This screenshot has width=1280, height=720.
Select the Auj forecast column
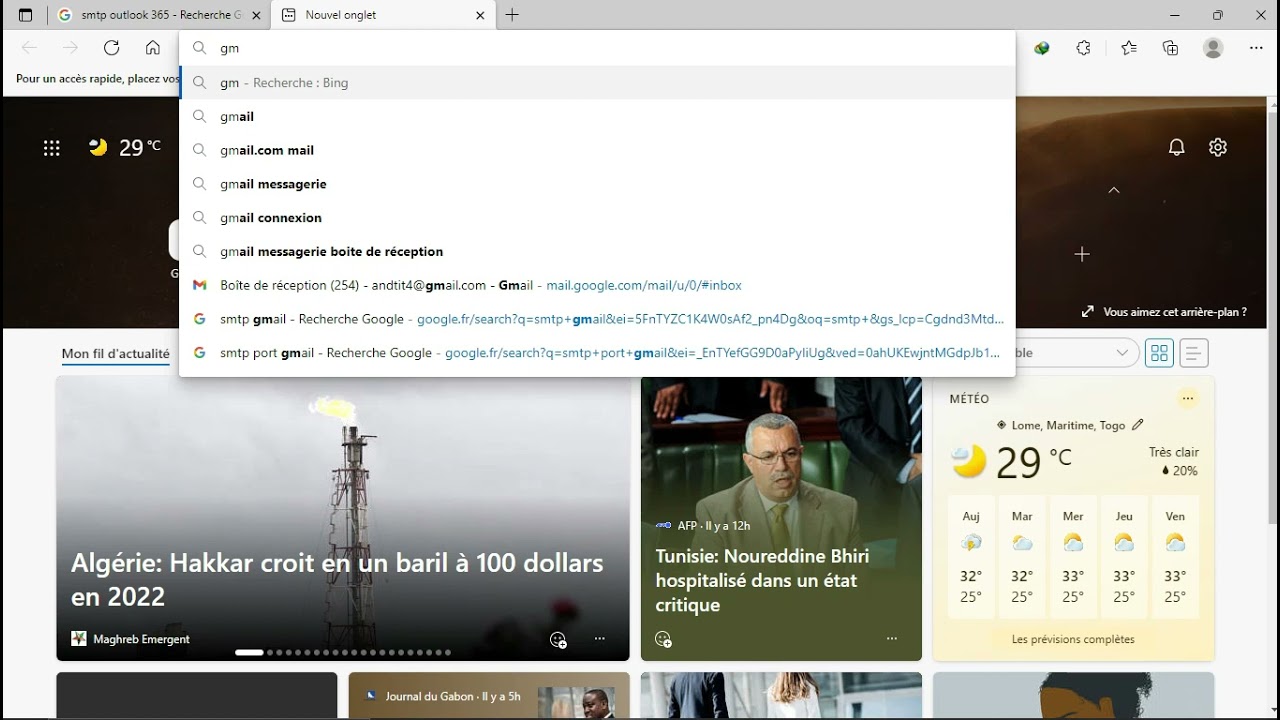971,556
